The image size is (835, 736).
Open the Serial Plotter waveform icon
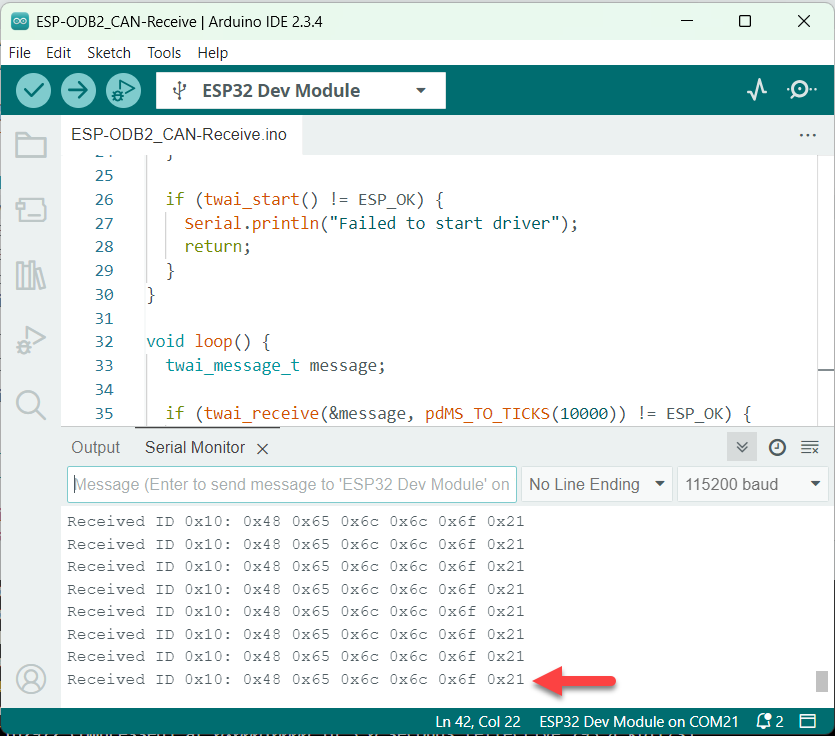click(x=757, y=90)
